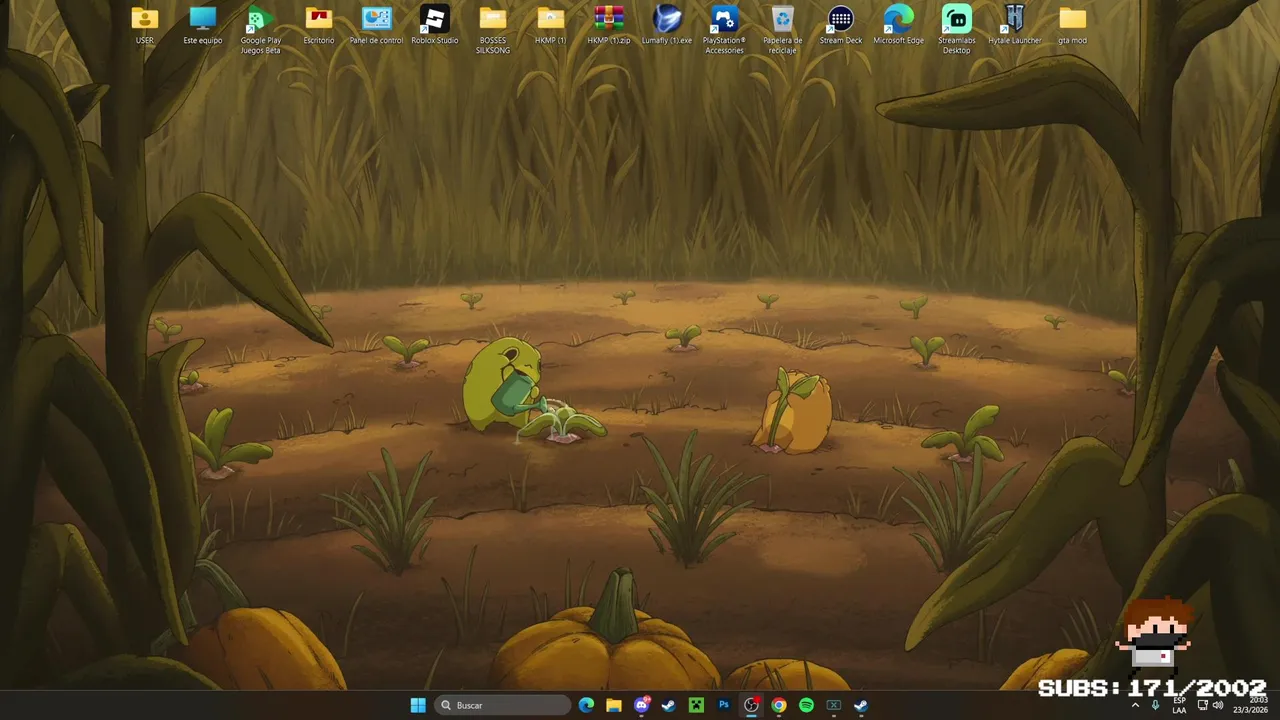Launch the Minecraft creeper icon in taskbar
Screen dimensions: 1280x720
696,705
